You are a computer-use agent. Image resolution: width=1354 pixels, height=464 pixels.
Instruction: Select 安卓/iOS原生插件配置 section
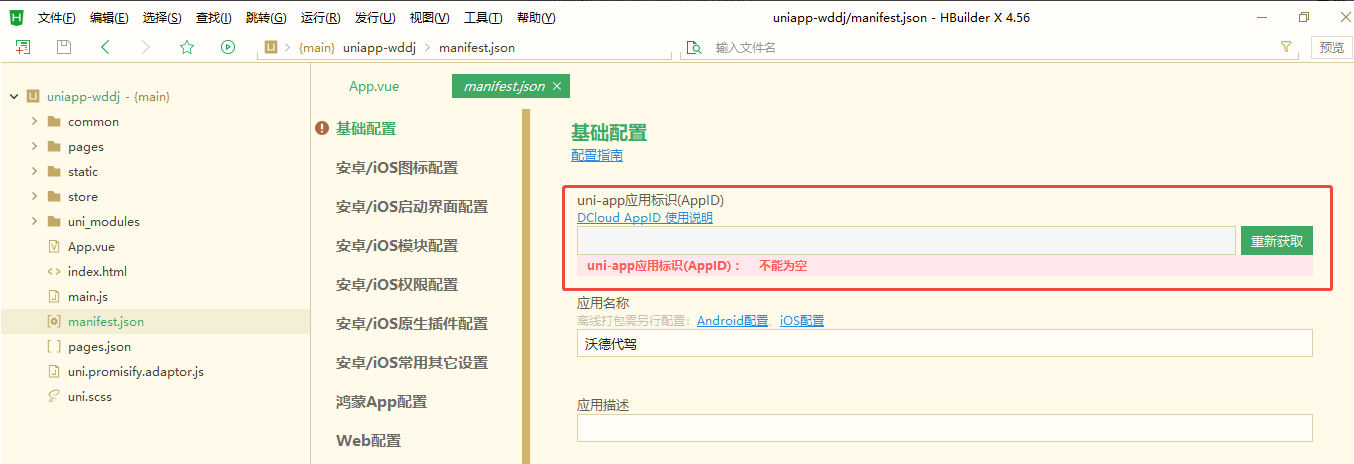click(x=412, y=324)
